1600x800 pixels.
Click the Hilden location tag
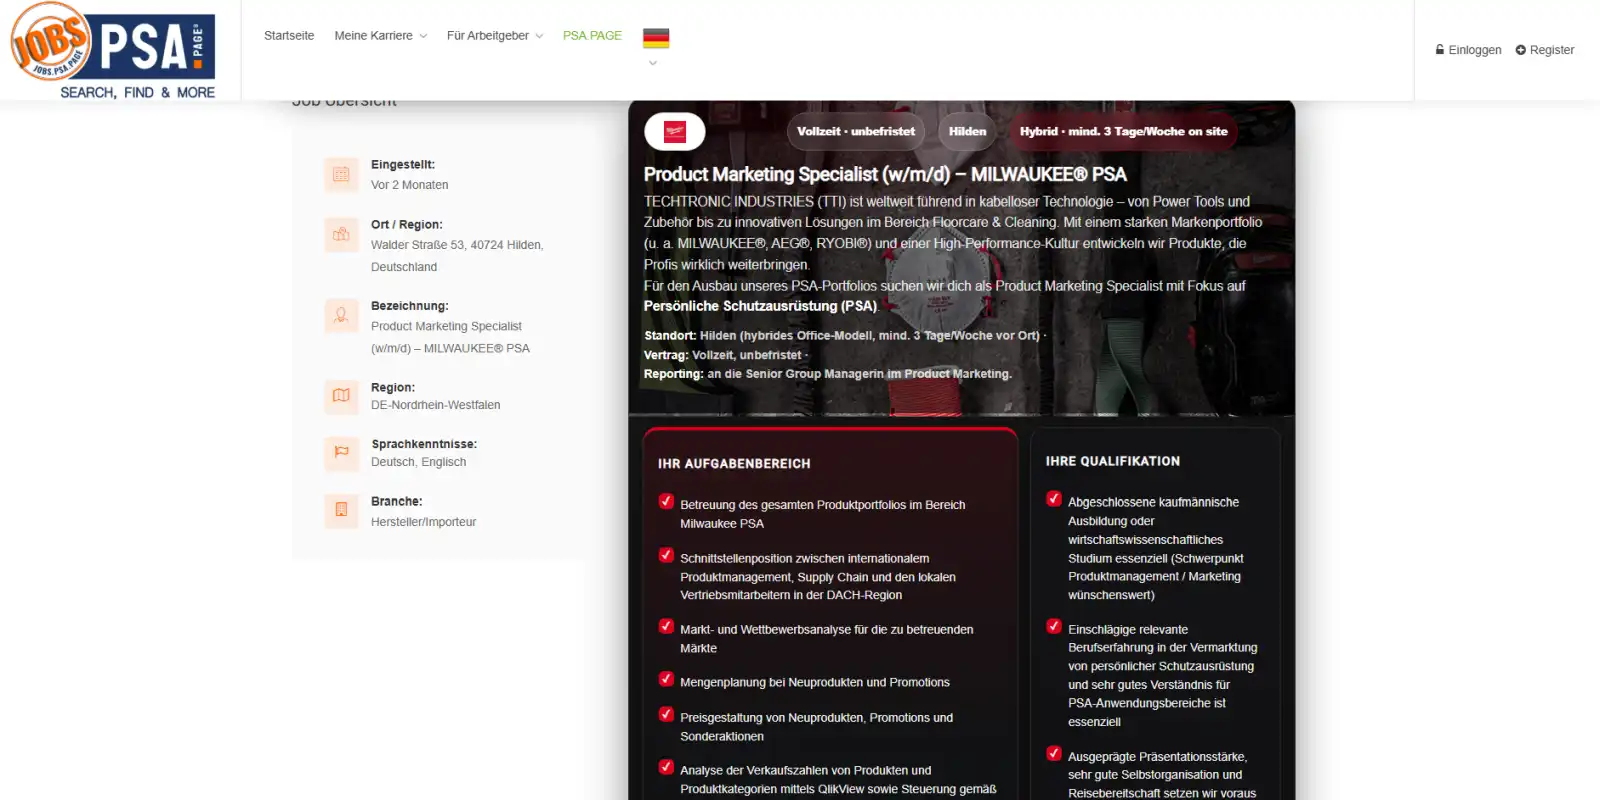(x=967, y=131)
